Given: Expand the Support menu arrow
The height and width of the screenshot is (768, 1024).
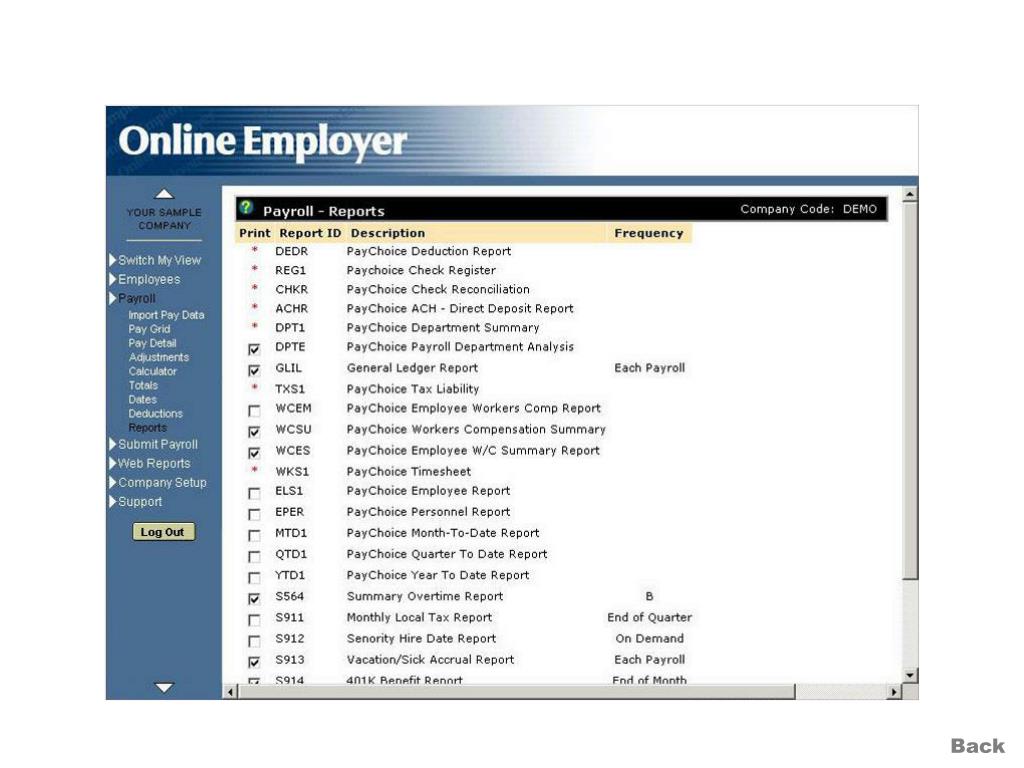Looking at the screenshot, I should click(112, 502).
